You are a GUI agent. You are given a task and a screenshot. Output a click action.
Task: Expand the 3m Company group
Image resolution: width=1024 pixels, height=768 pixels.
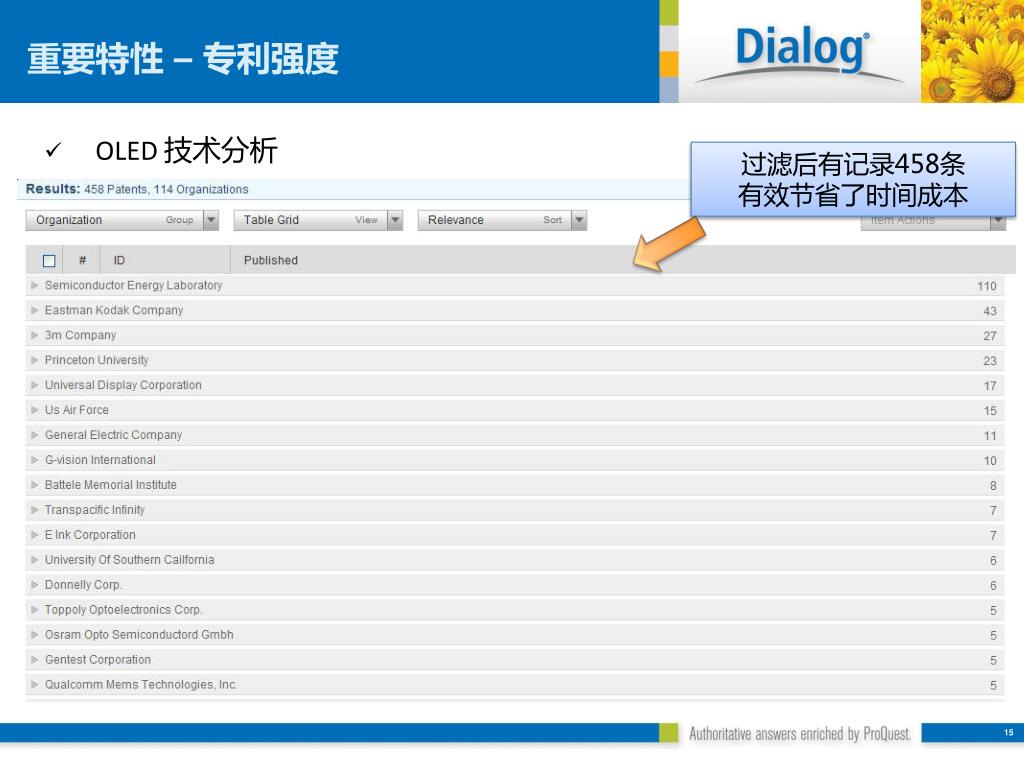pos(35,335)
